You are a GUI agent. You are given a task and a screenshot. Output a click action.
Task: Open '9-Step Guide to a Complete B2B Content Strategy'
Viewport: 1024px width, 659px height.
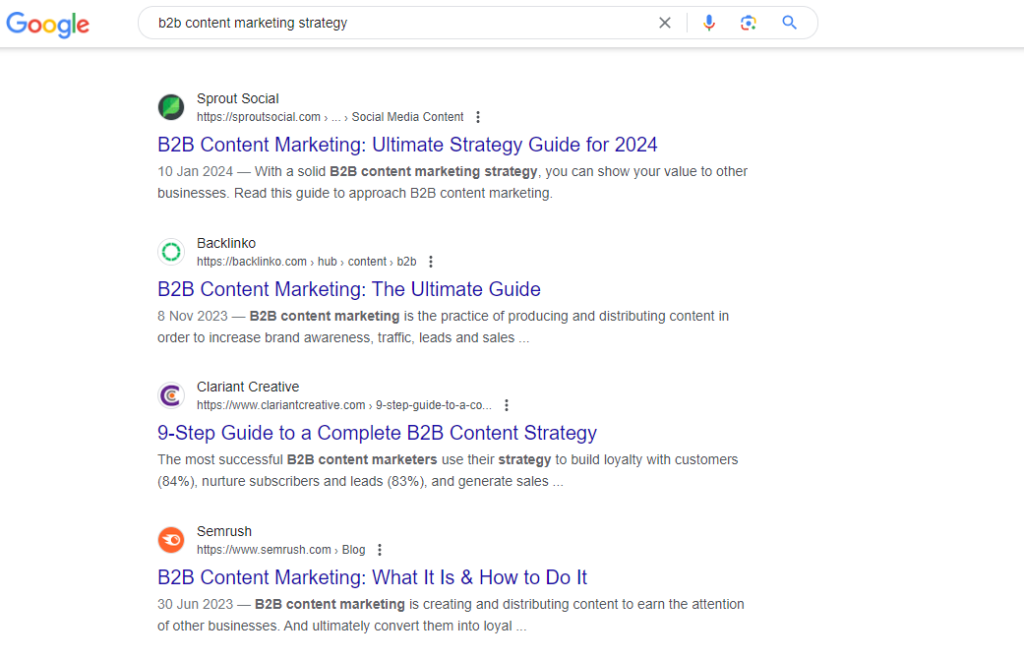377,432
